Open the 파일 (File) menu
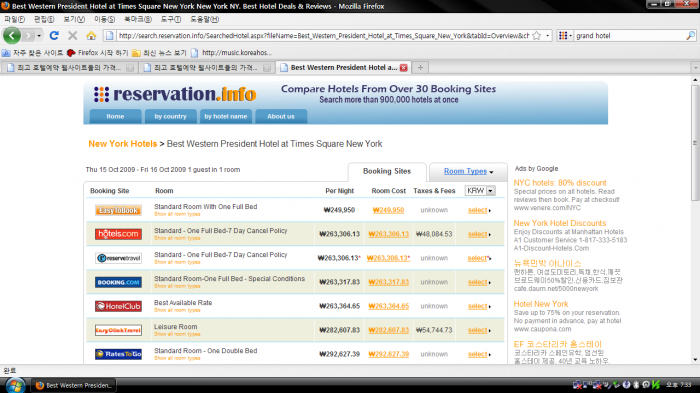The image size is (700, 393). click(15, 19)
